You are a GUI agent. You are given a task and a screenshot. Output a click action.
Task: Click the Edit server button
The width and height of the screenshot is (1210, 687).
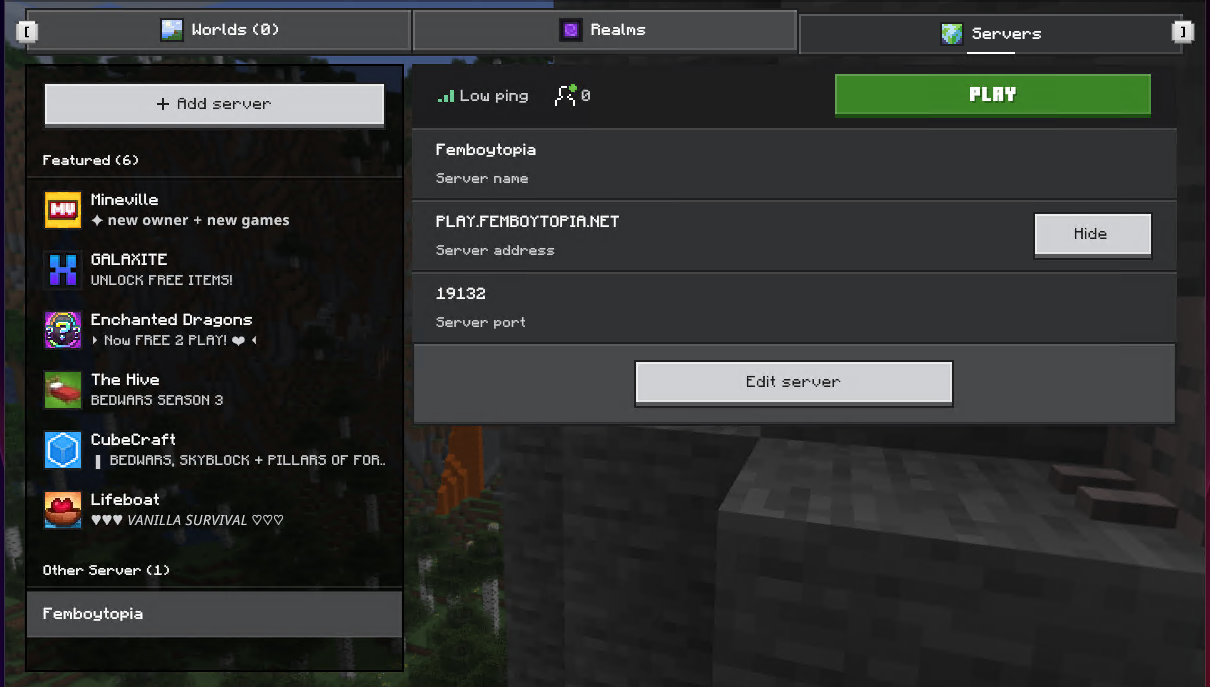(793, 382)
